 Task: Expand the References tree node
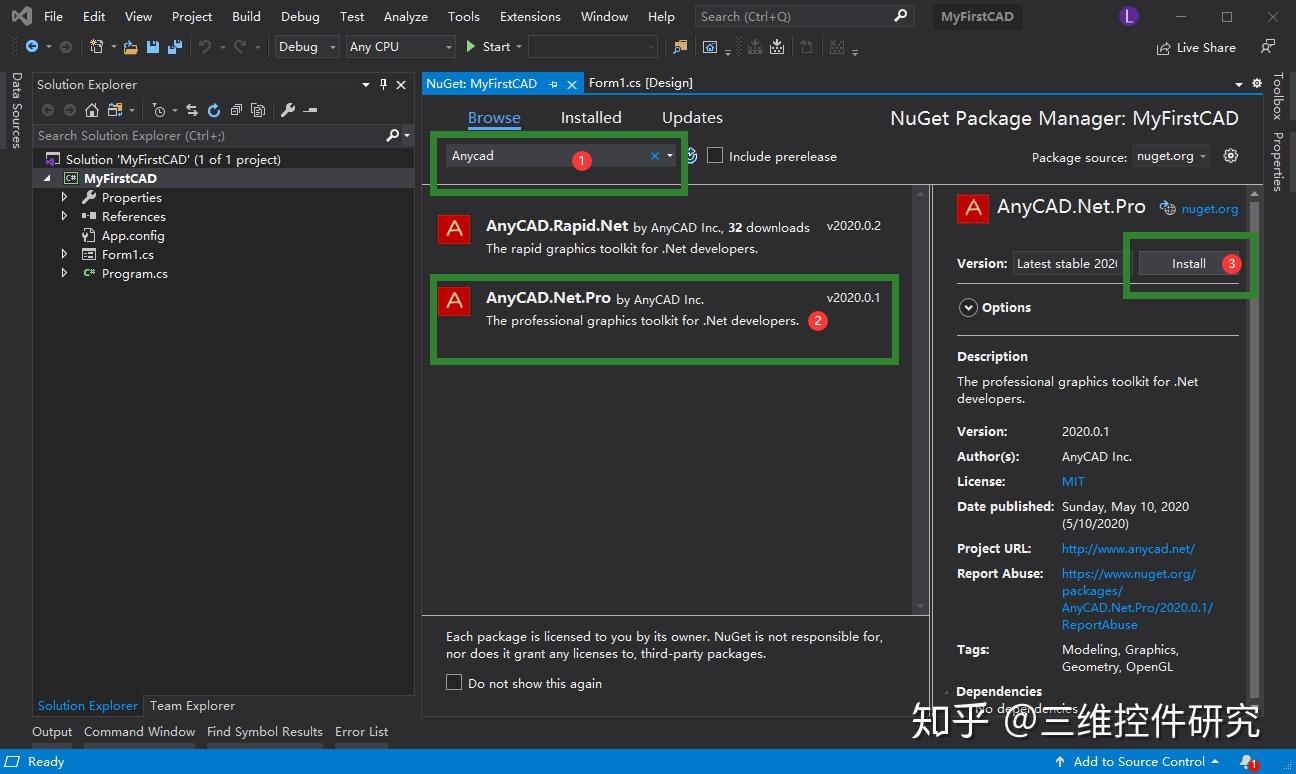point(65,216)
